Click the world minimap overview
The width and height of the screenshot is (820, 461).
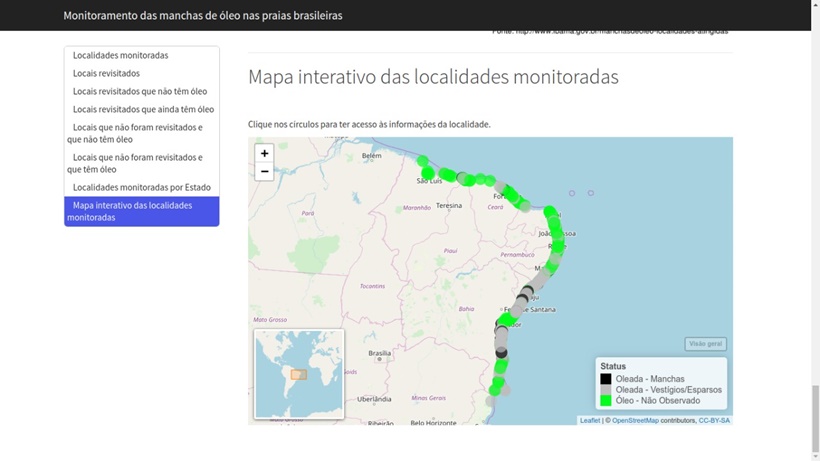tap(299, 374)
